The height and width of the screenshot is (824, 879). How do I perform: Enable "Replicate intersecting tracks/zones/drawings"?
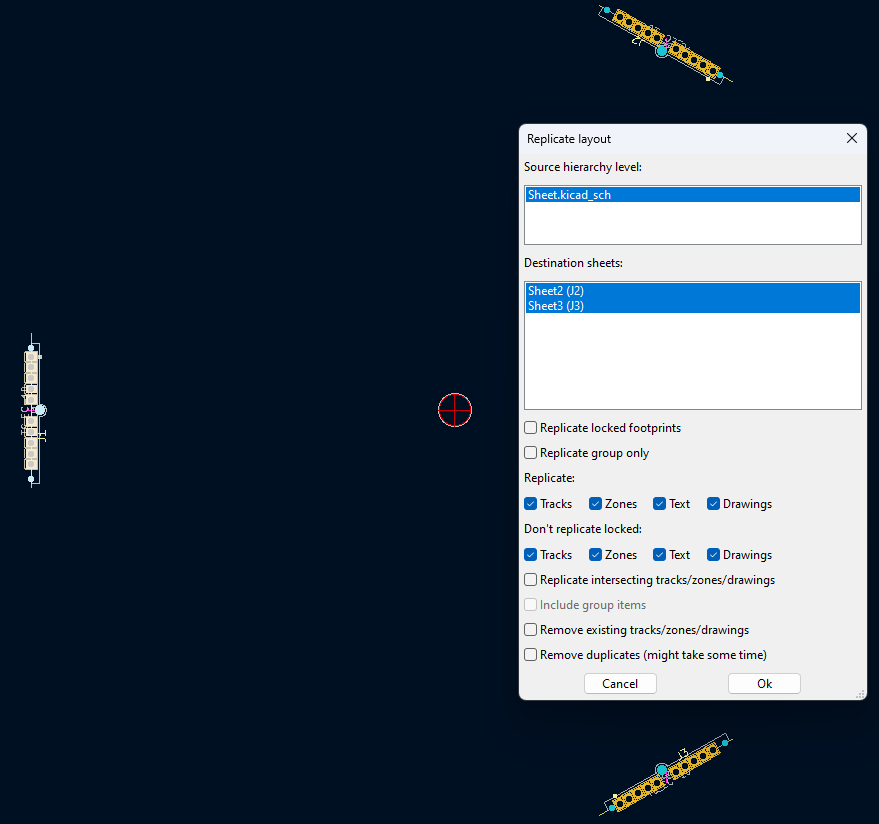pos(530,579)
